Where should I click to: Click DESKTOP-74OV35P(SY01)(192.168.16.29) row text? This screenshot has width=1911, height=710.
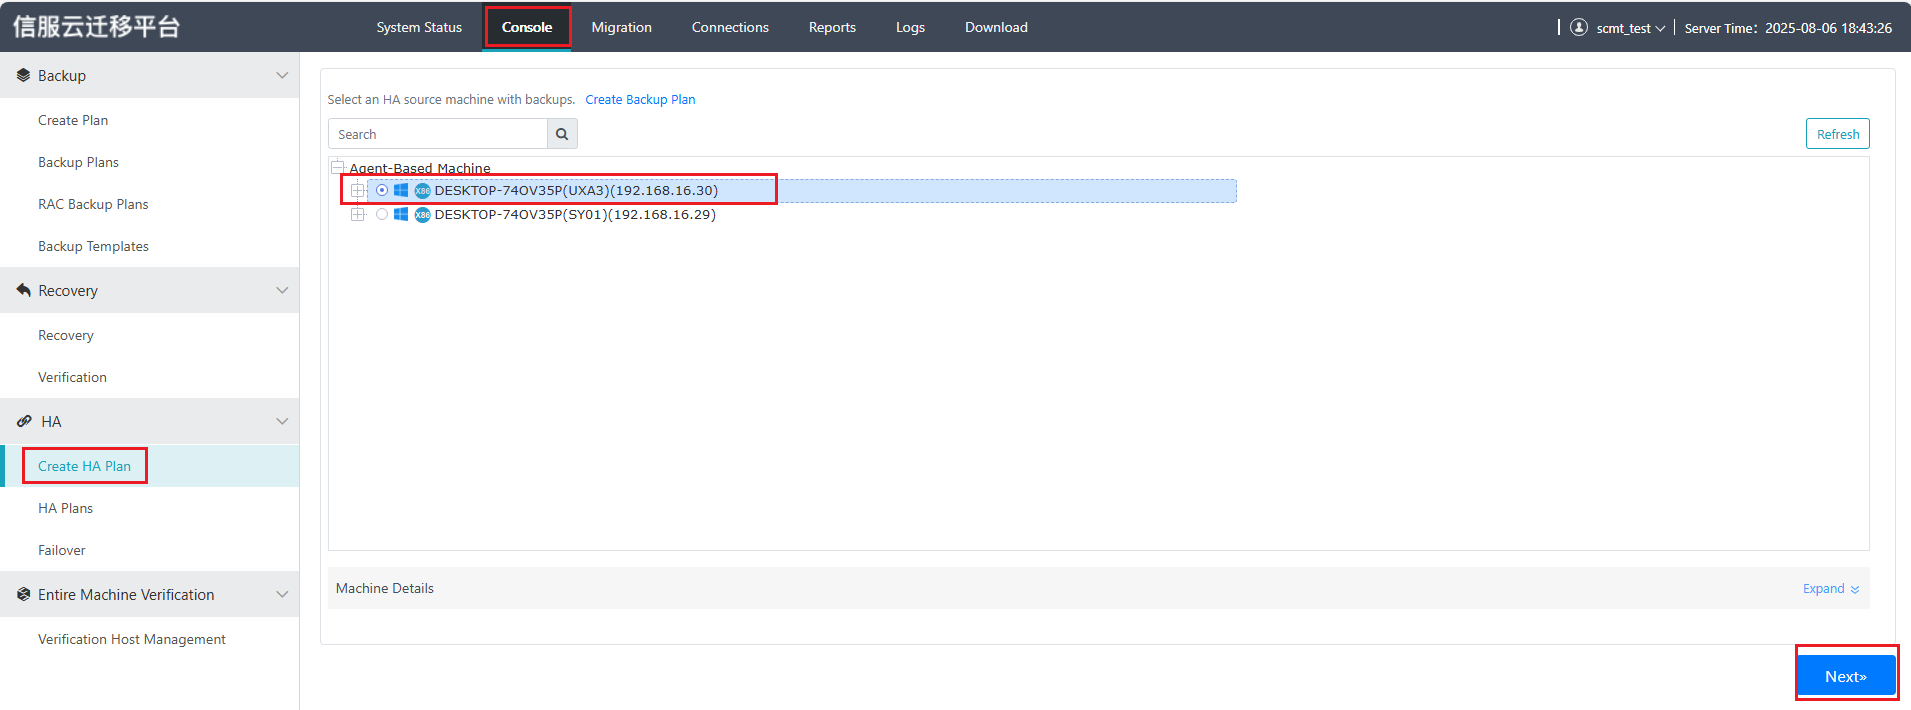tap(575, 214)
